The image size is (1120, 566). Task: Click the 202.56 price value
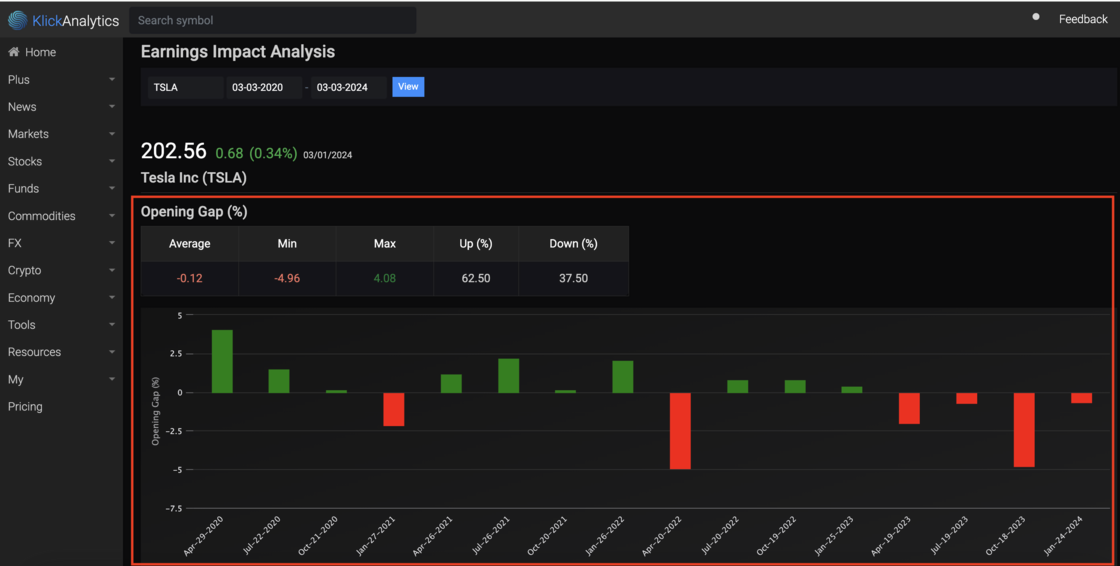coord(174,151)
